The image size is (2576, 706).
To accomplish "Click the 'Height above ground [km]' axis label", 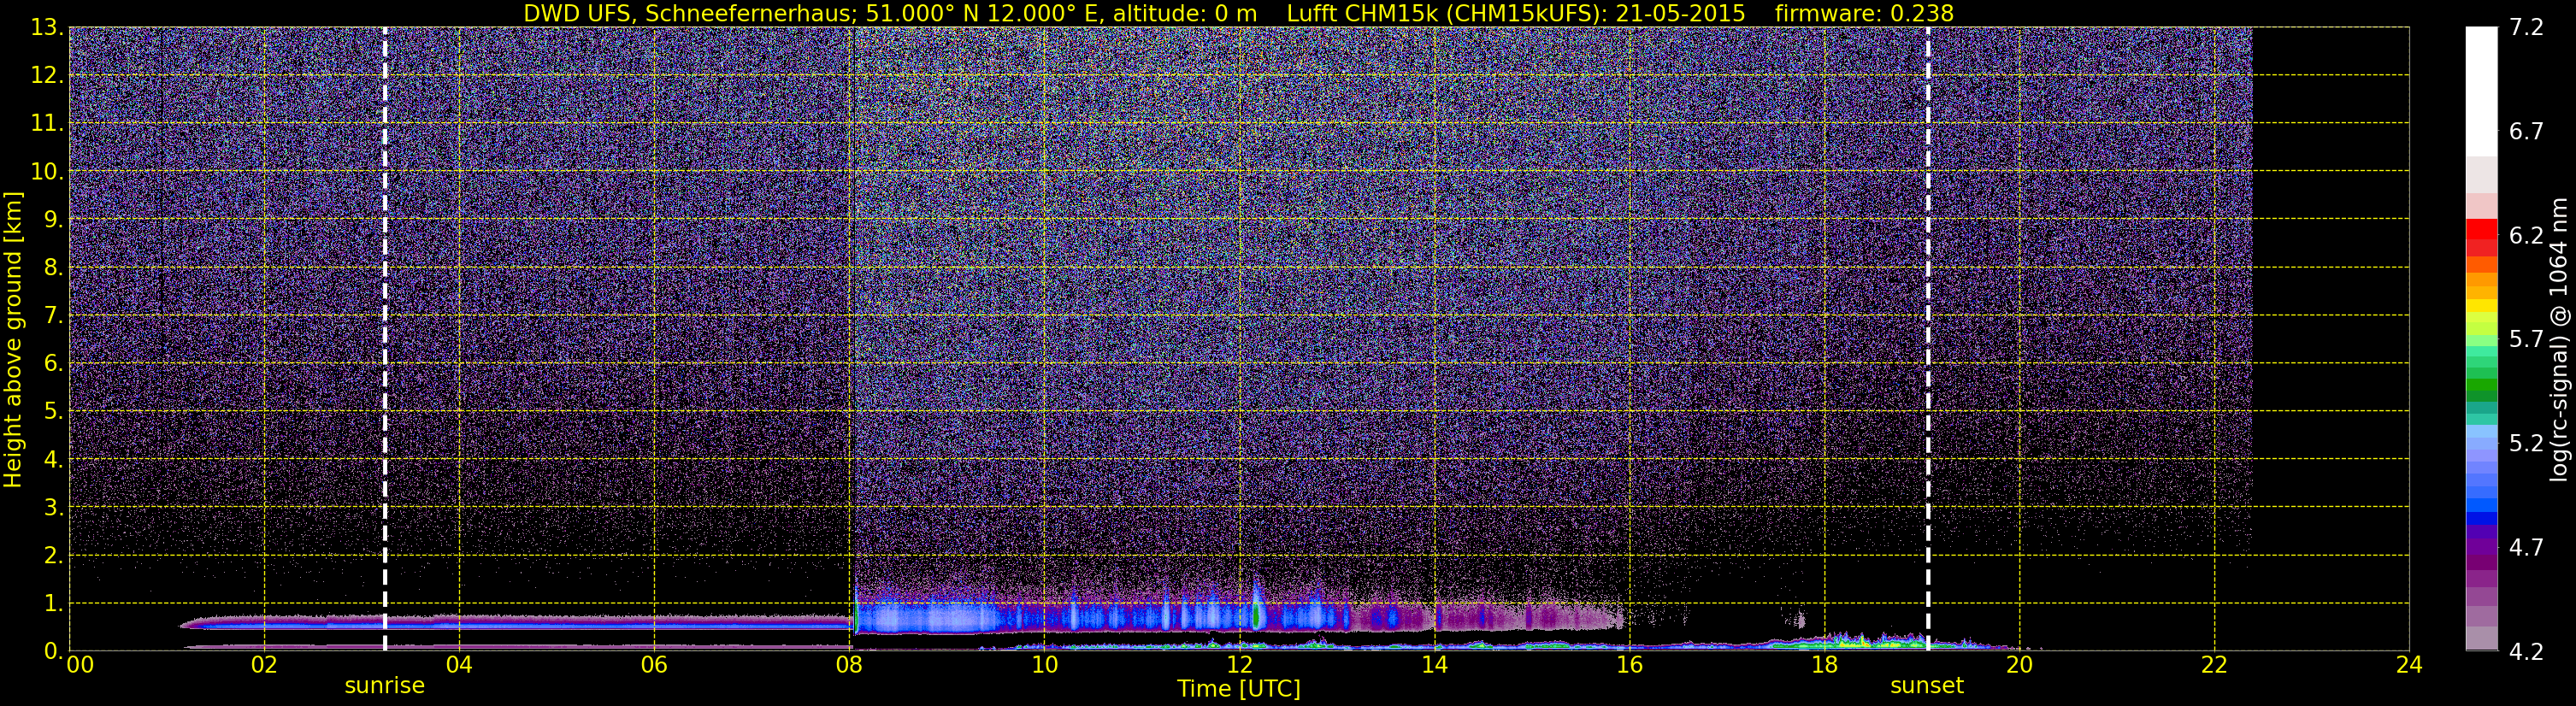I will pos(13,340).
